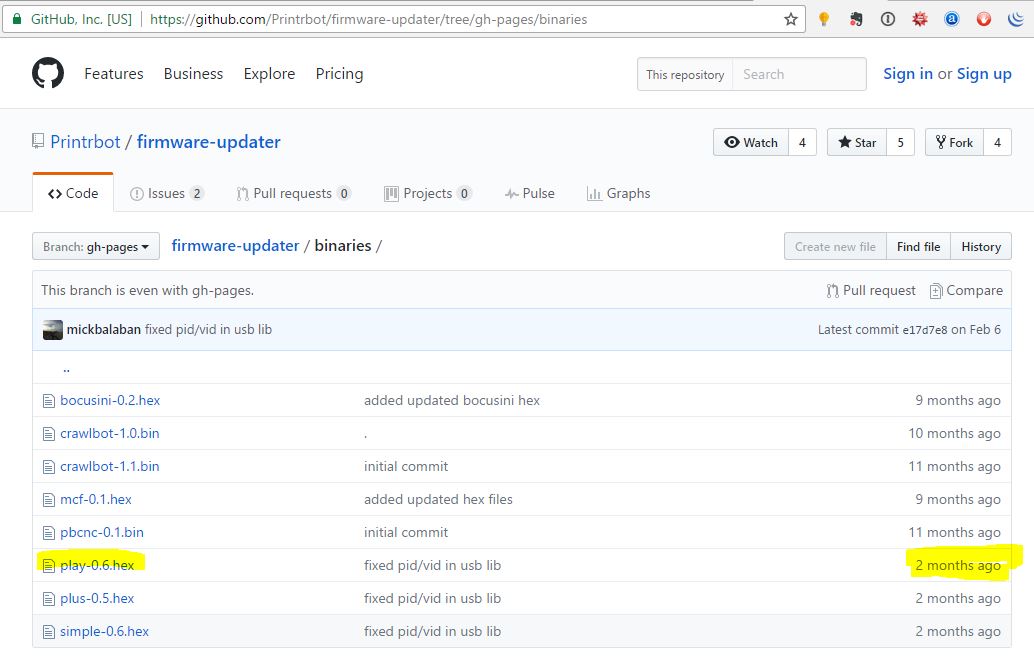Open Features in top navigation
The width and height of the screenshot is (1034, 658).
[x=114, y=74]
